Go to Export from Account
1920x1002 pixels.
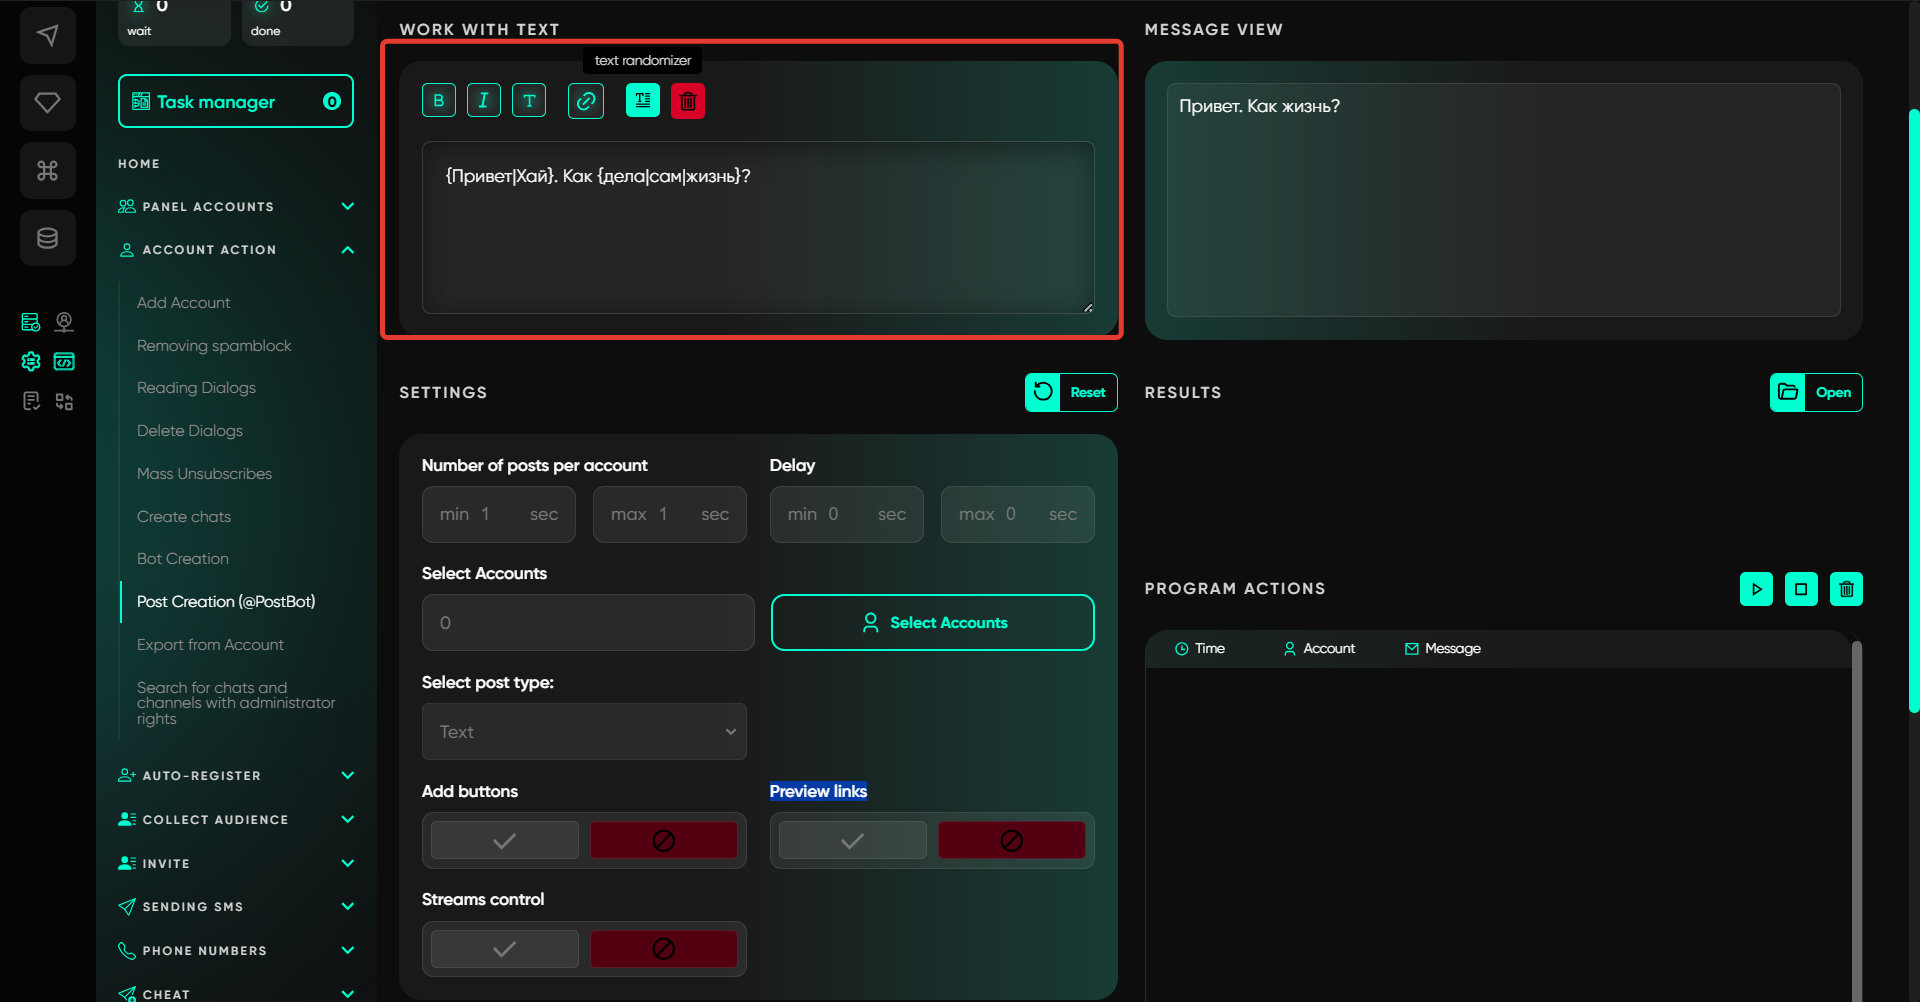210,645
